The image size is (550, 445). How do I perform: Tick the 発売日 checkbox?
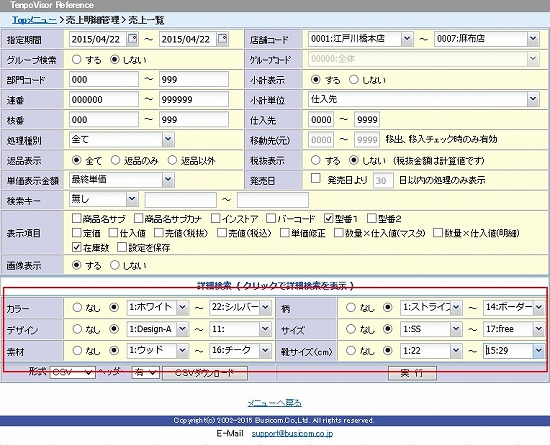pos(316,178)
